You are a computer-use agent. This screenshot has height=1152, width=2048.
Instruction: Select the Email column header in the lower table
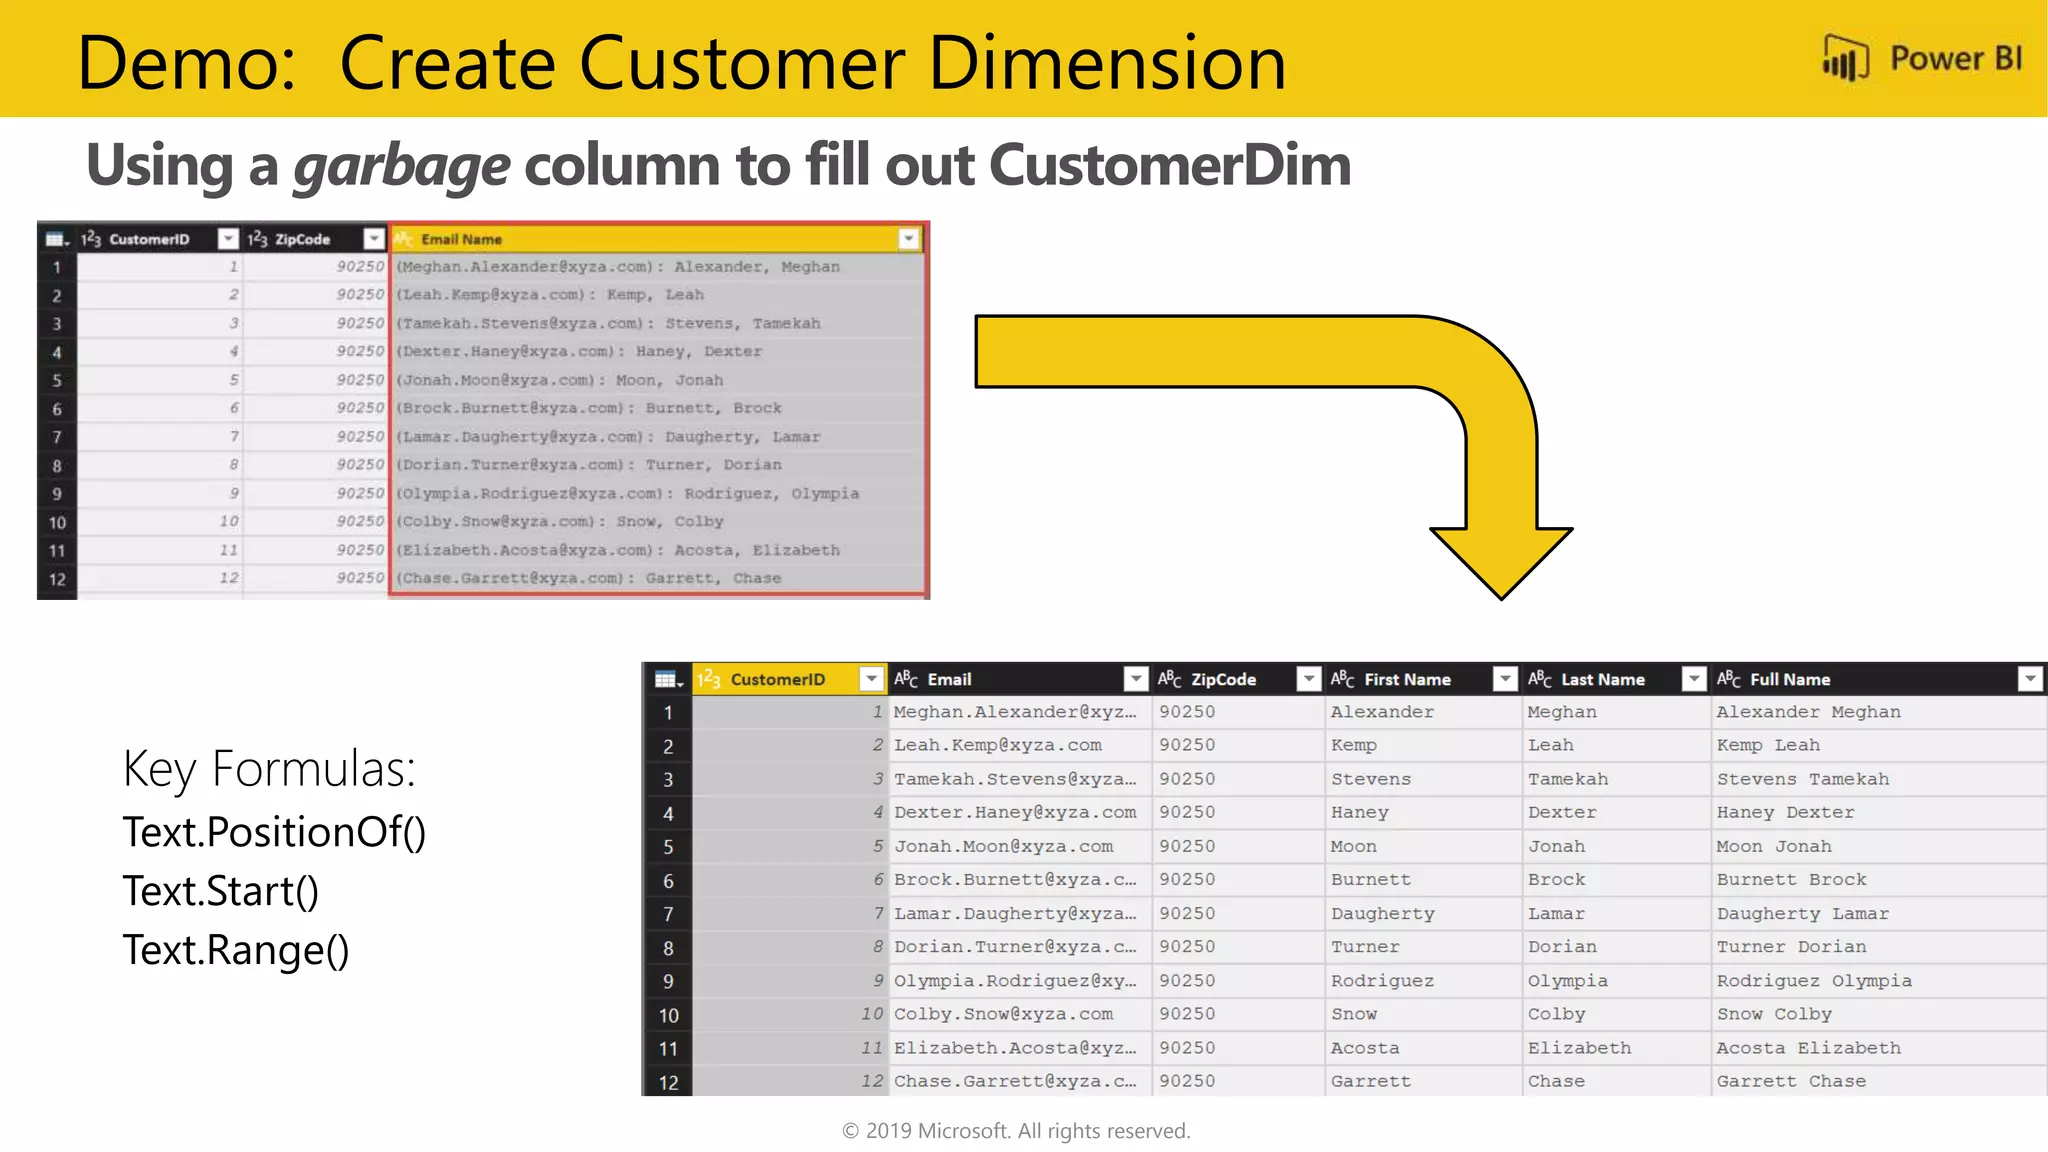(1019, 679)
